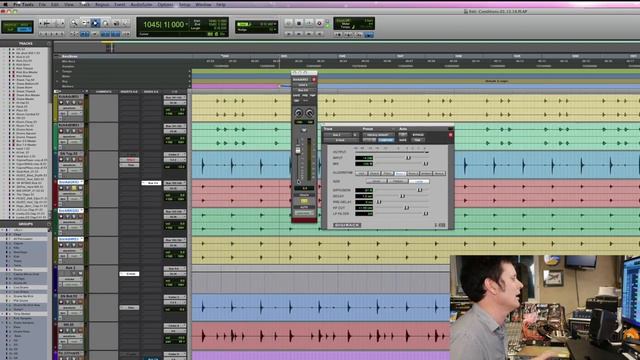Click the TRACKS list header
This screenshot has height=360, width=640.
[x=26, y=43]
